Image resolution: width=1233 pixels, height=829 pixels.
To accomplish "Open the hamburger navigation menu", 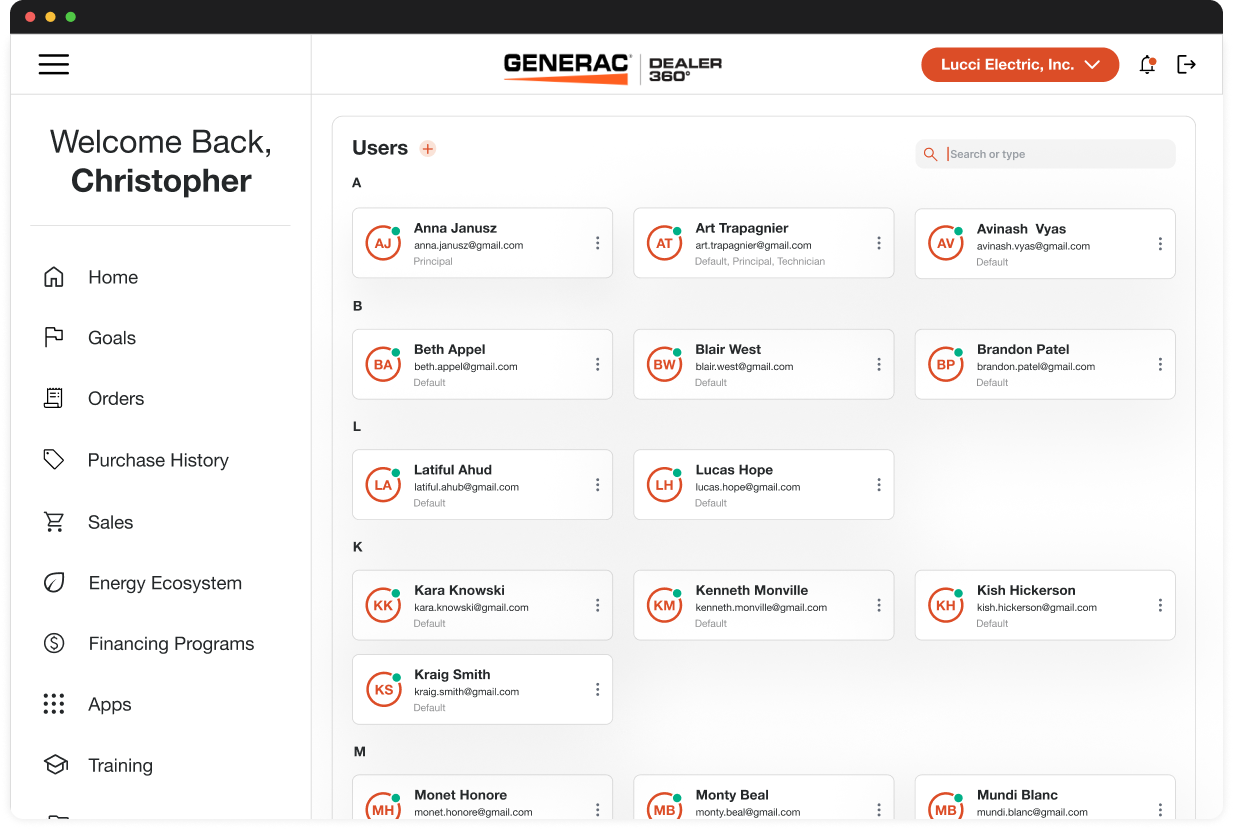I will (53, 64).
